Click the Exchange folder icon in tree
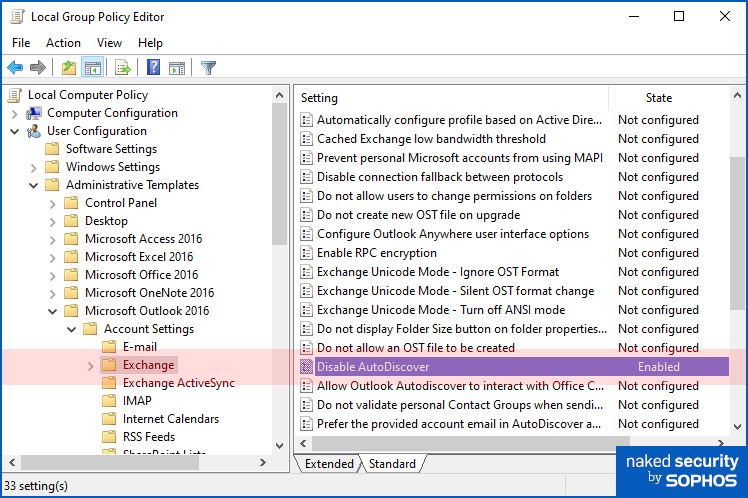748x498 pixels. click(109, 365)
